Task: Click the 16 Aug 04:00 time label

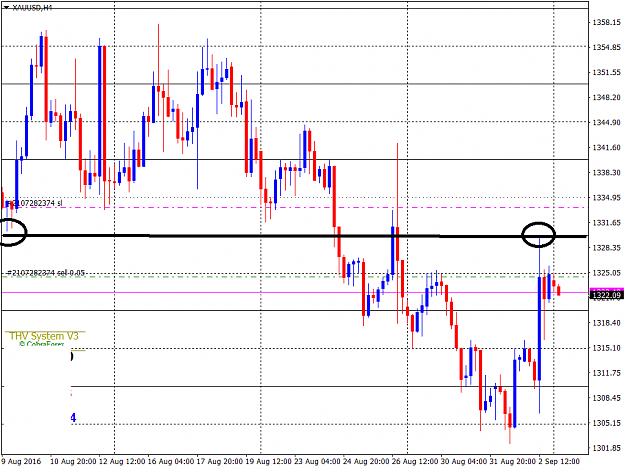Action: (x=171, y=461)
